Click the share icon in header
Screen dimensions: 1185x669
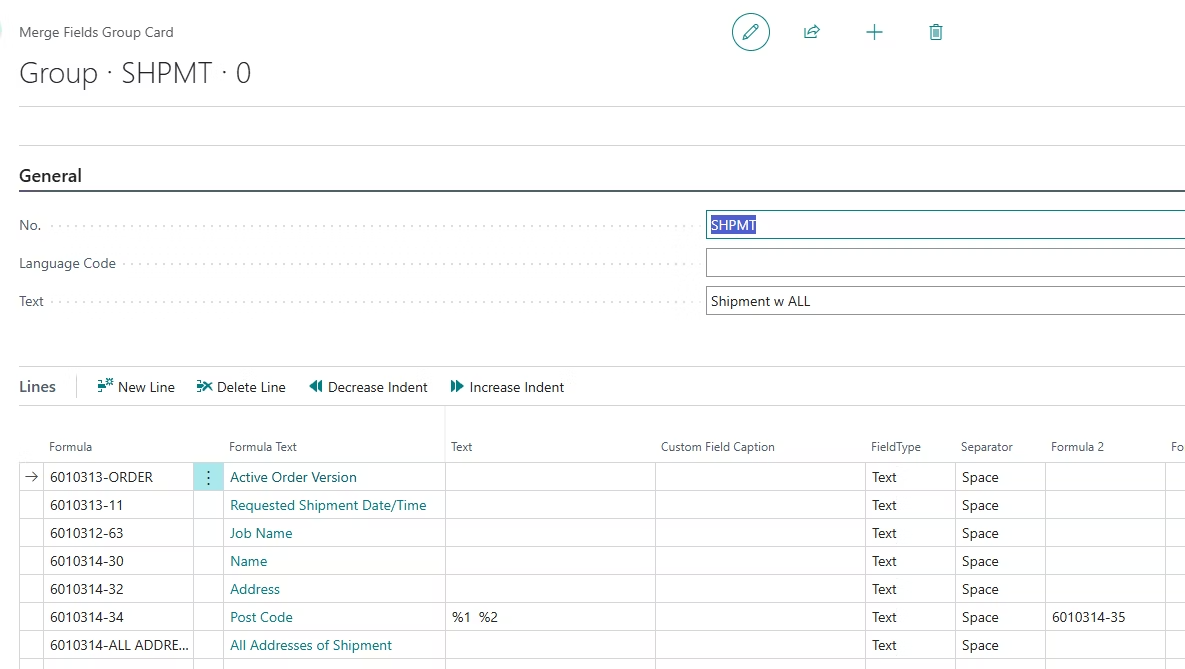[x=812, y=32]
